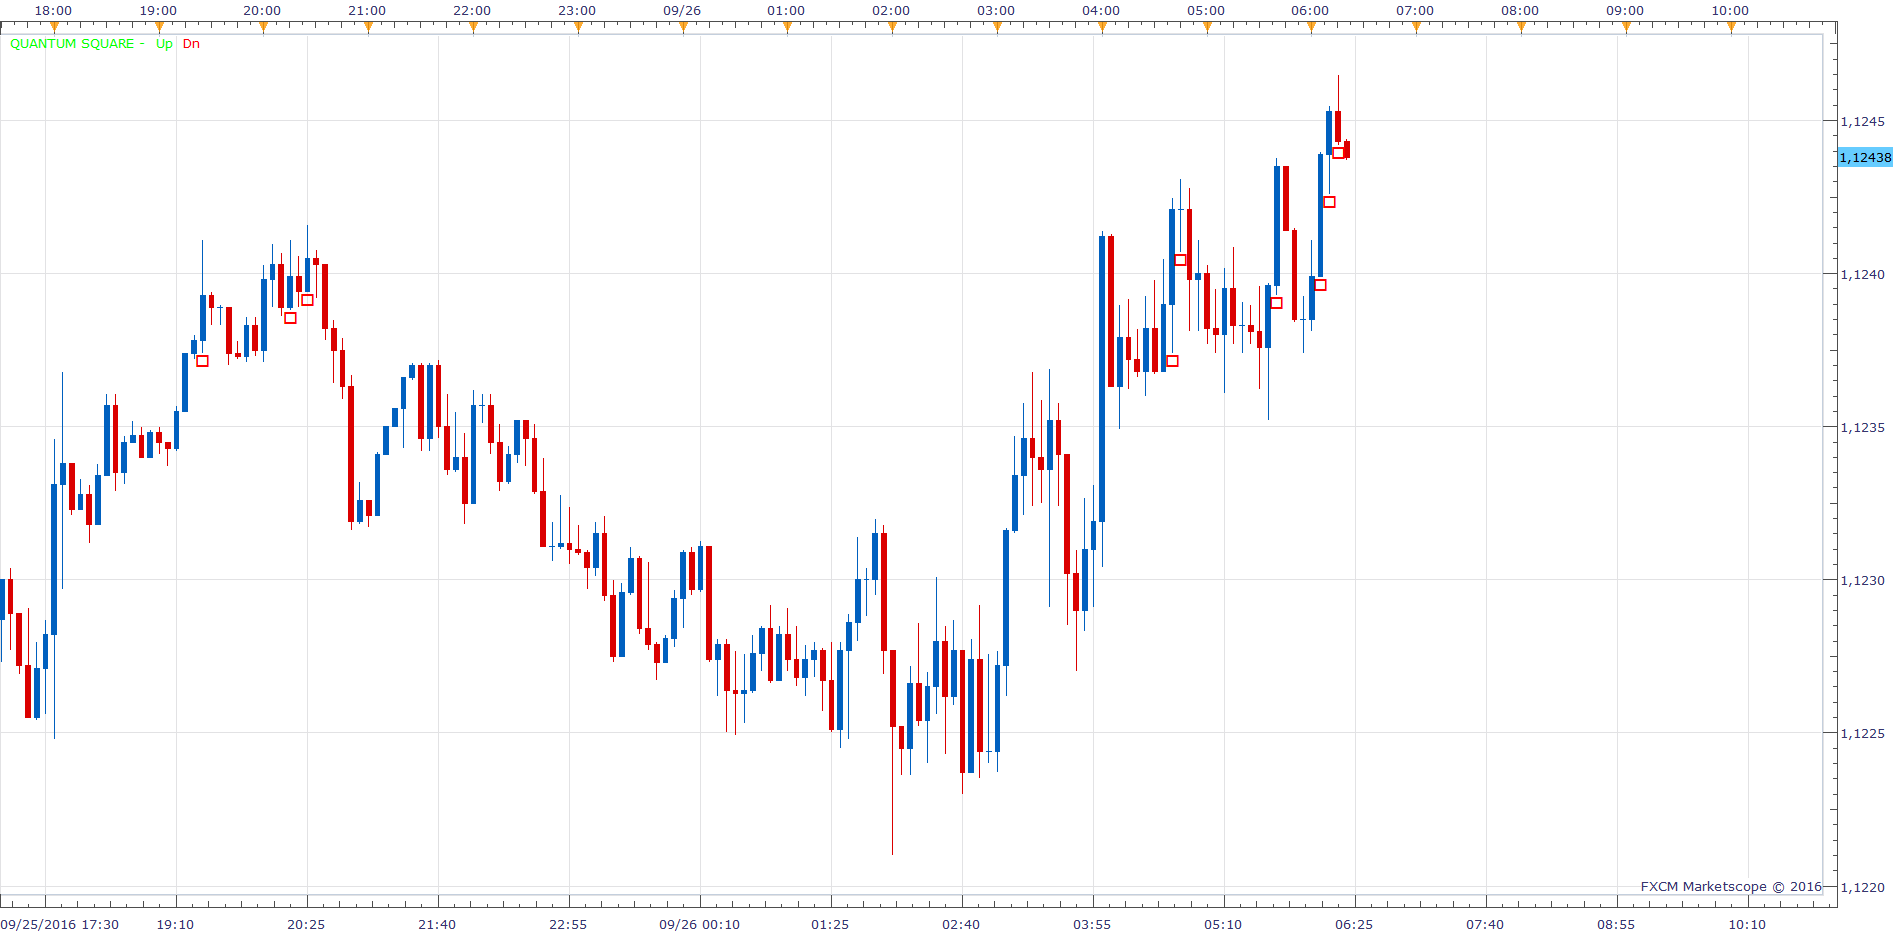Click the 09/25/2016 17:30 bottom date label
Image resolution: width=1903 pixels, height=937 pixels.
click(60, 925)
